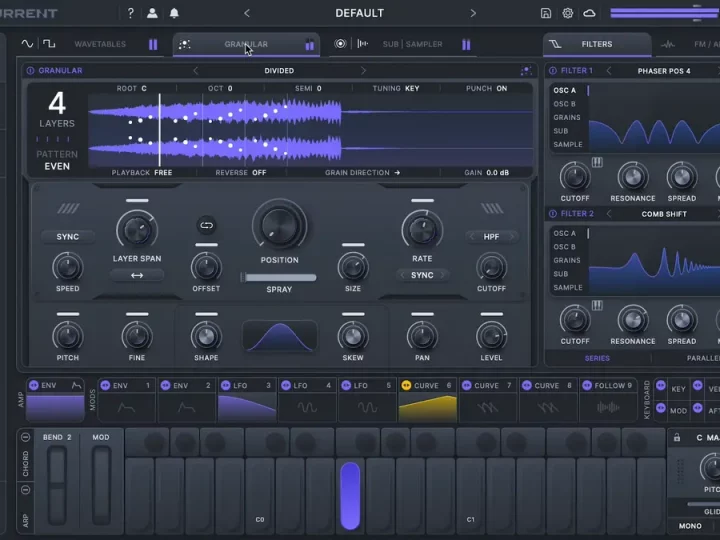Select previous Filter 2 type before COMB SHIFT
This screenshot has height=540, width=720.
(609, 214)
